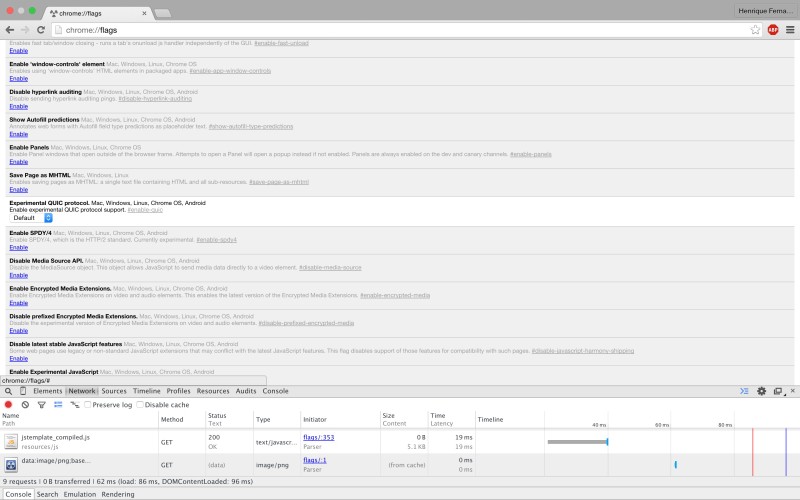Click the gray jstemplate_compiled.js timeline bar
The image size is (800, 500).
(x=577, y=442)
